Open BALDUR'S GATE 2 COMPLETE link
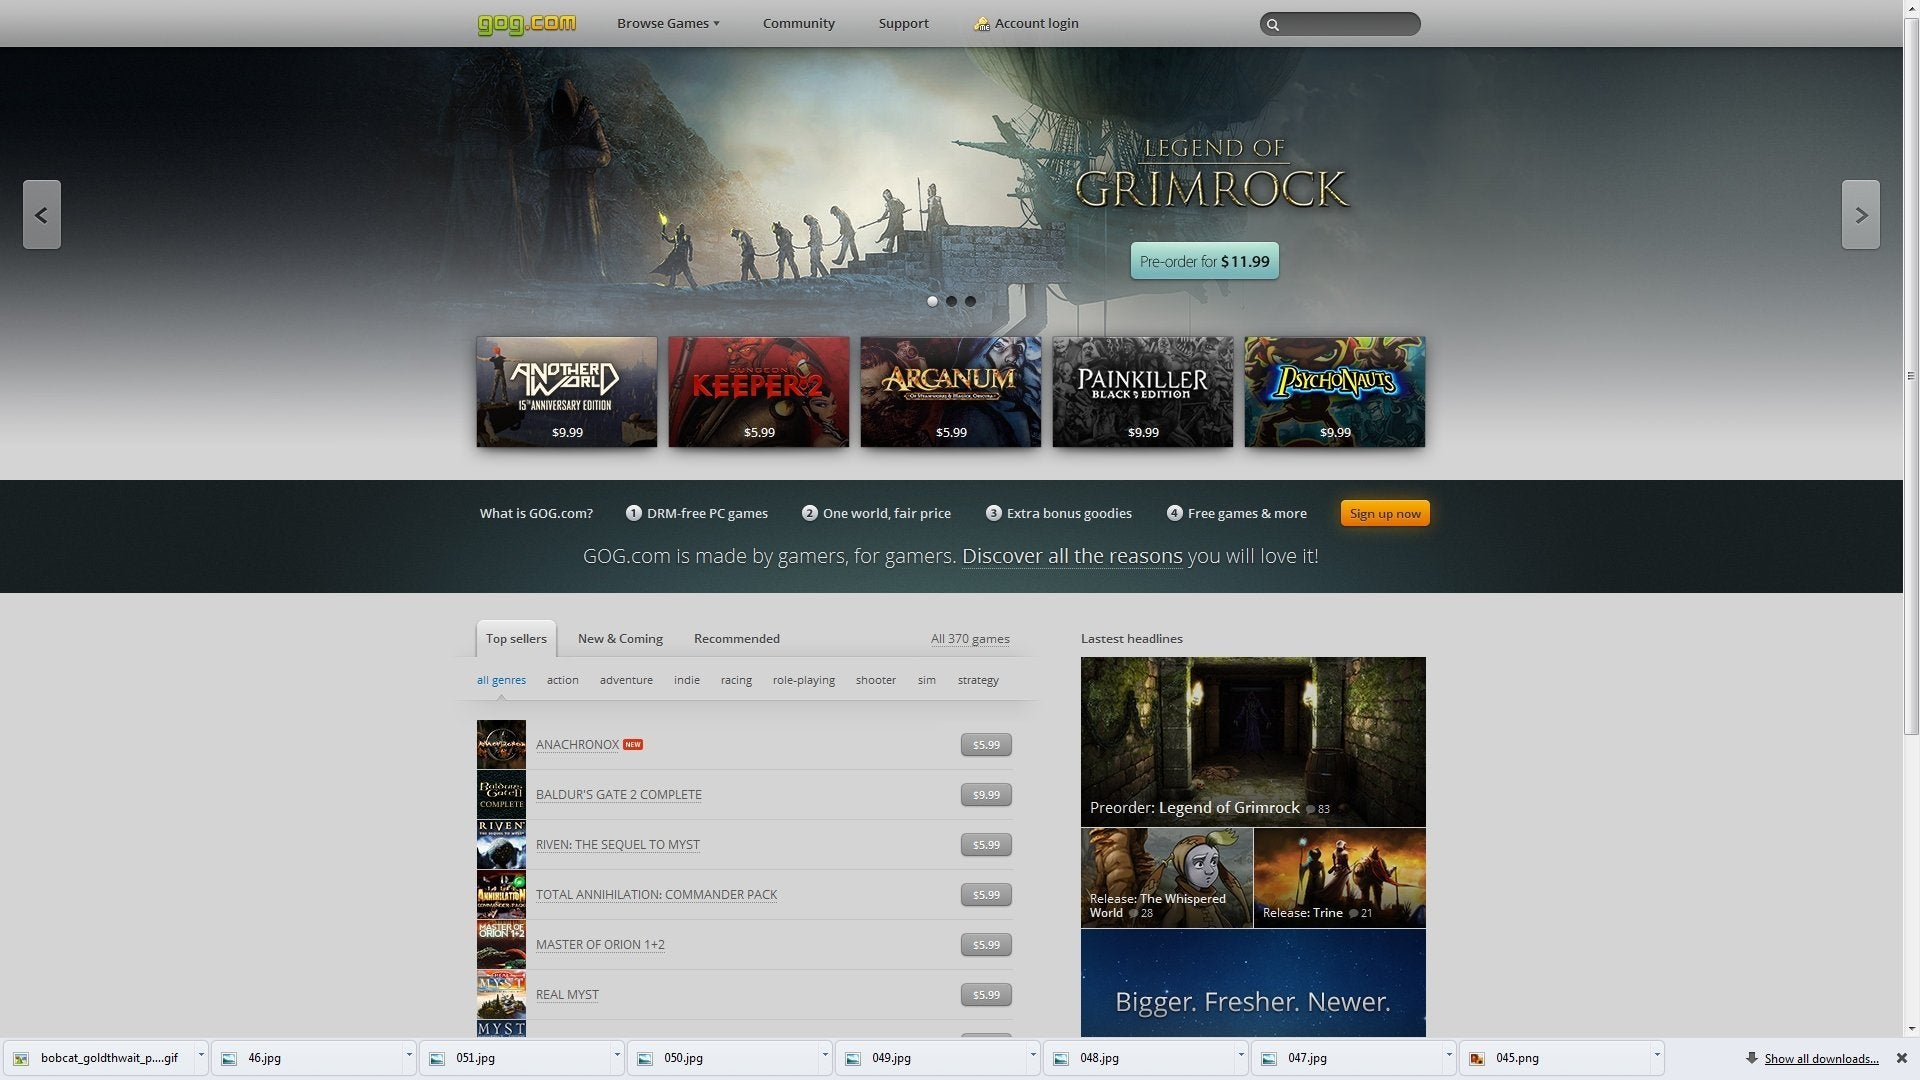This screenshot has height=1080, width=1920. [x=618, y=795]
